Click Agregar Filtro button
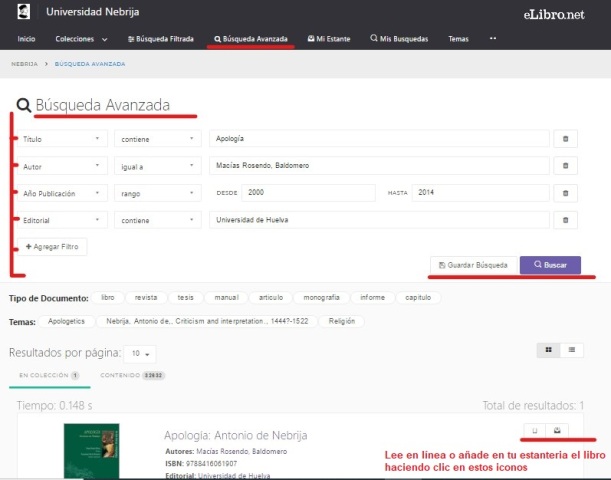This screenshot has height=480, width=611. click(52, 247)
